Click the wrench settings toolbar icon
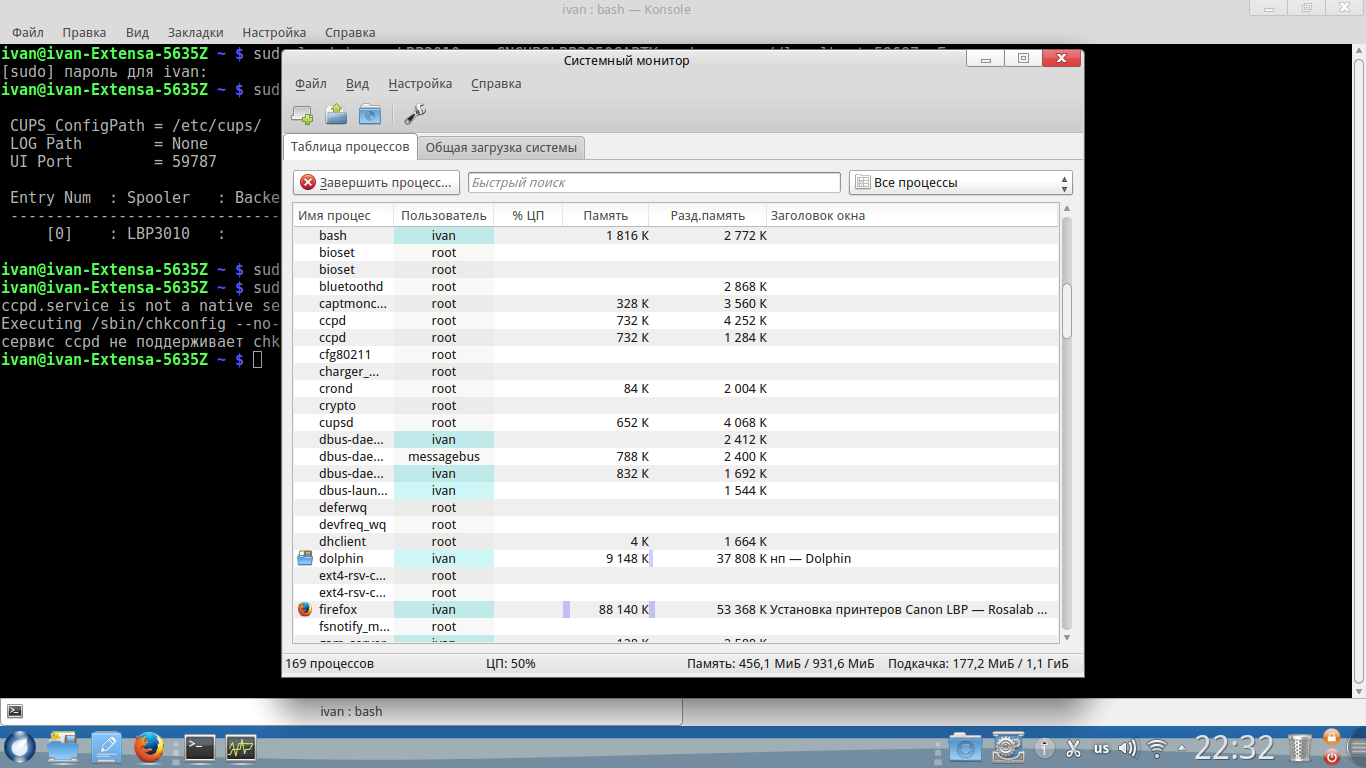 (x=415, y=115)
